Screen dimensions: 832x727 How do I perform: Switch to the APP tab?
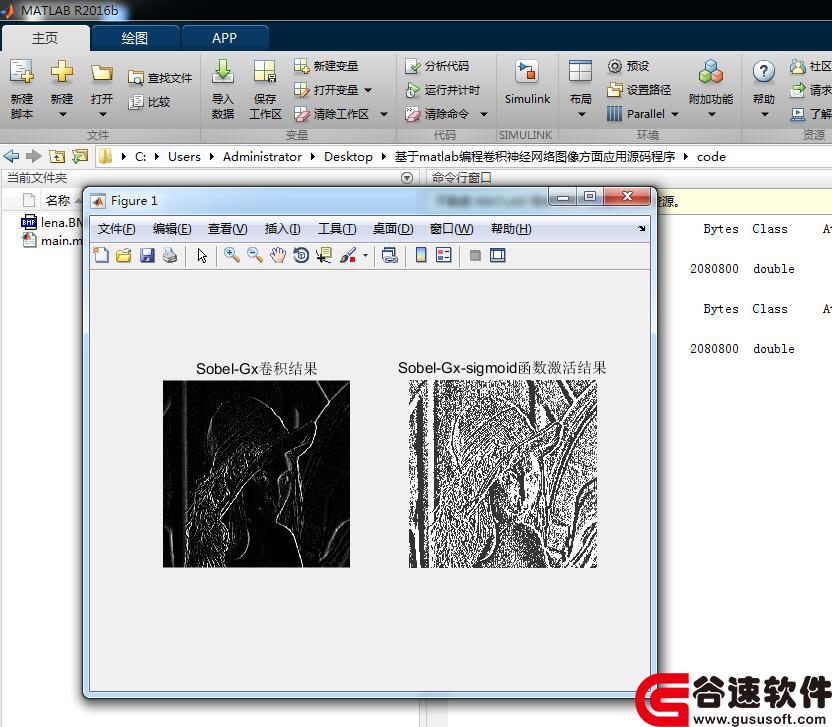point(224,38)
